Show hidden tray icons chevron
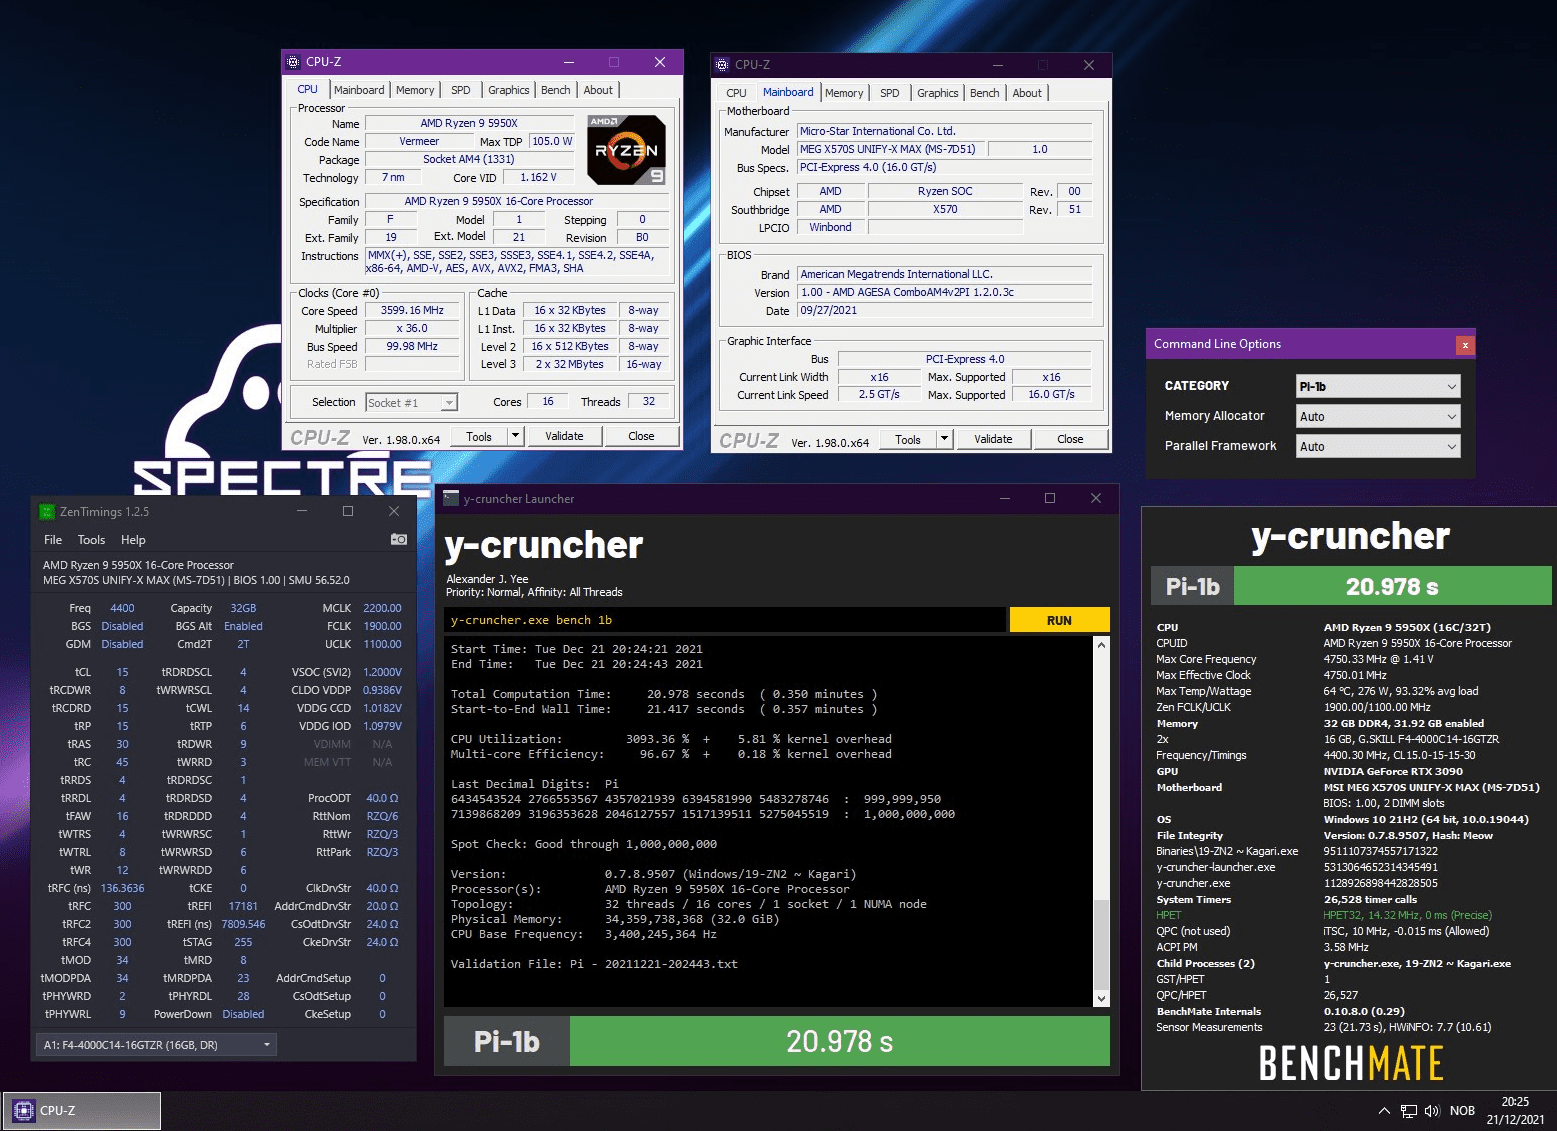The width and height of the screenshot is (1557, 1131). coord(1384,1111)
